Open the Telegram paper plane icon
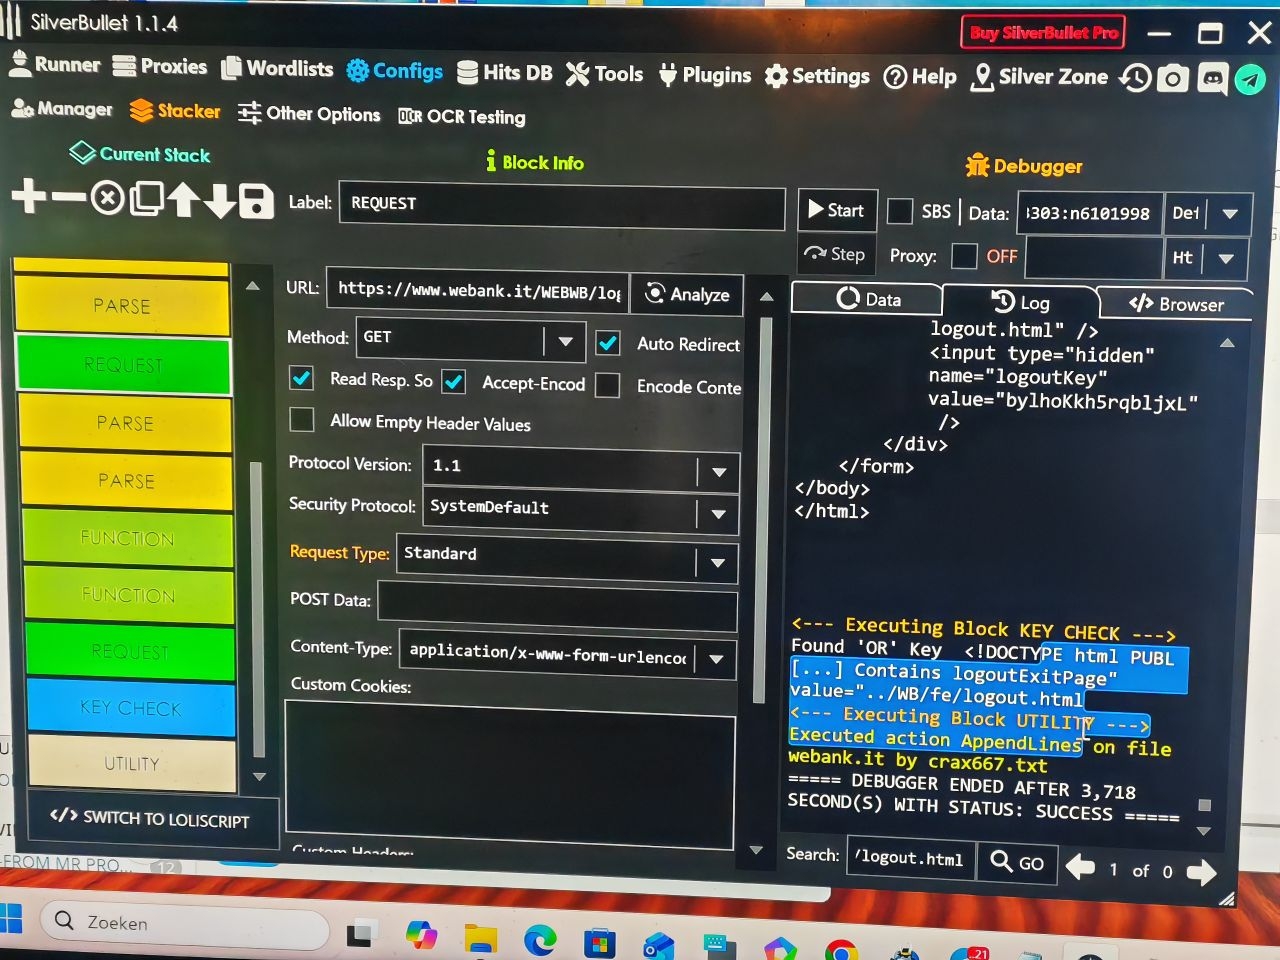Viewport: 1280px width, 960px height. (x=1250, y=79)
